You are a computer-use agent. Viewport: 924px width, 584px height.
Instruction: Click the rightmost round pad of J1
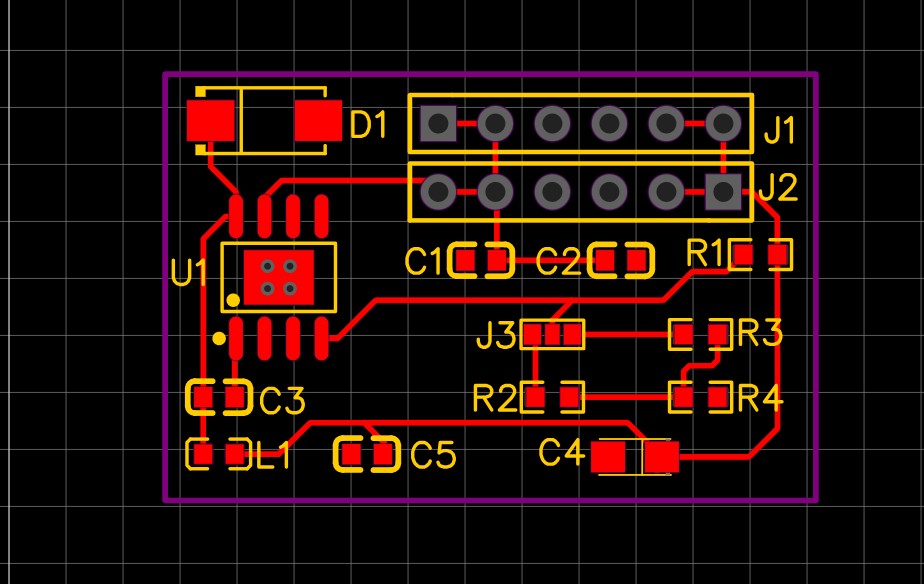(723, 124)
